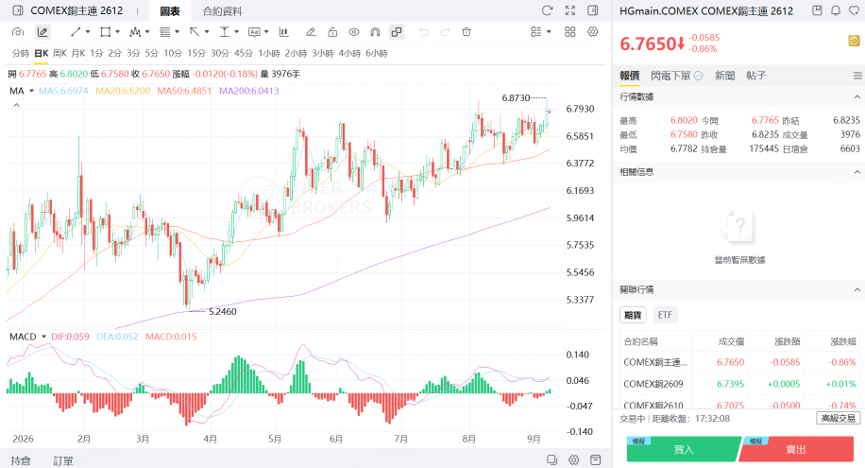865x468 pixels.
Task: Open Fibonacci lines options arrow
Action: click(x=177, y=32)
